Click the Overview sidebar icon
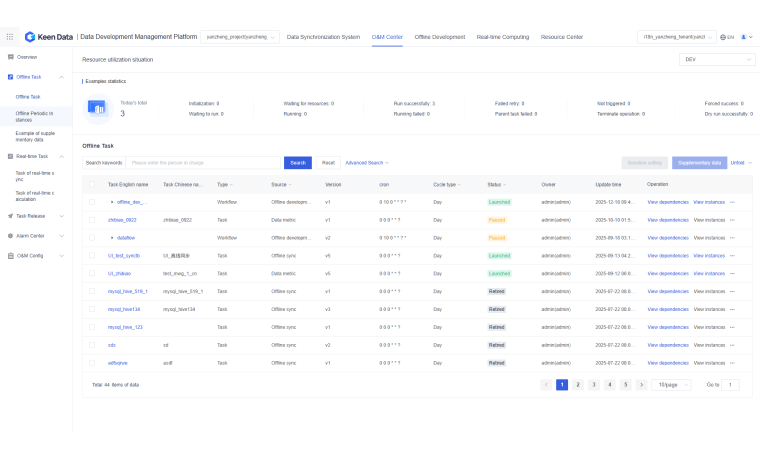The image size is (760, 460). click(x=10, y=57)
